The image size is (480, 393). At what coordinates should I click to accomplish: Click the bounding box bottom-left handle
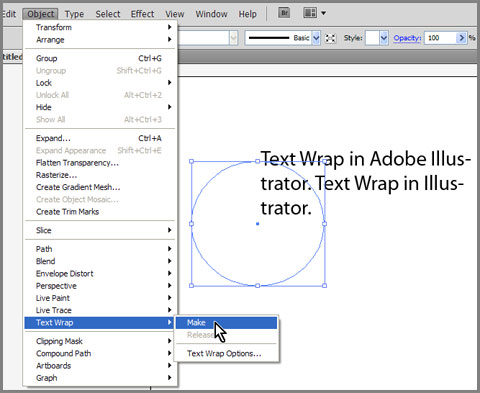[x=191, y=286]
